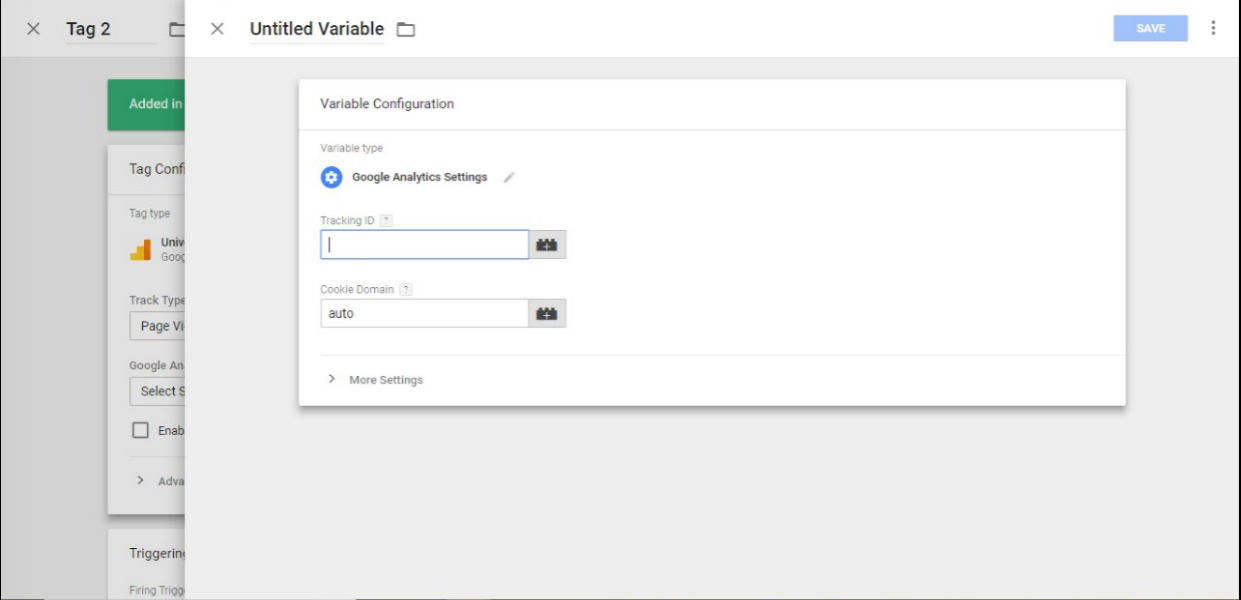This screenshot has height=600, width=1241.
Task: Open the three-dot more actions menu
Action: point(1213,28)
